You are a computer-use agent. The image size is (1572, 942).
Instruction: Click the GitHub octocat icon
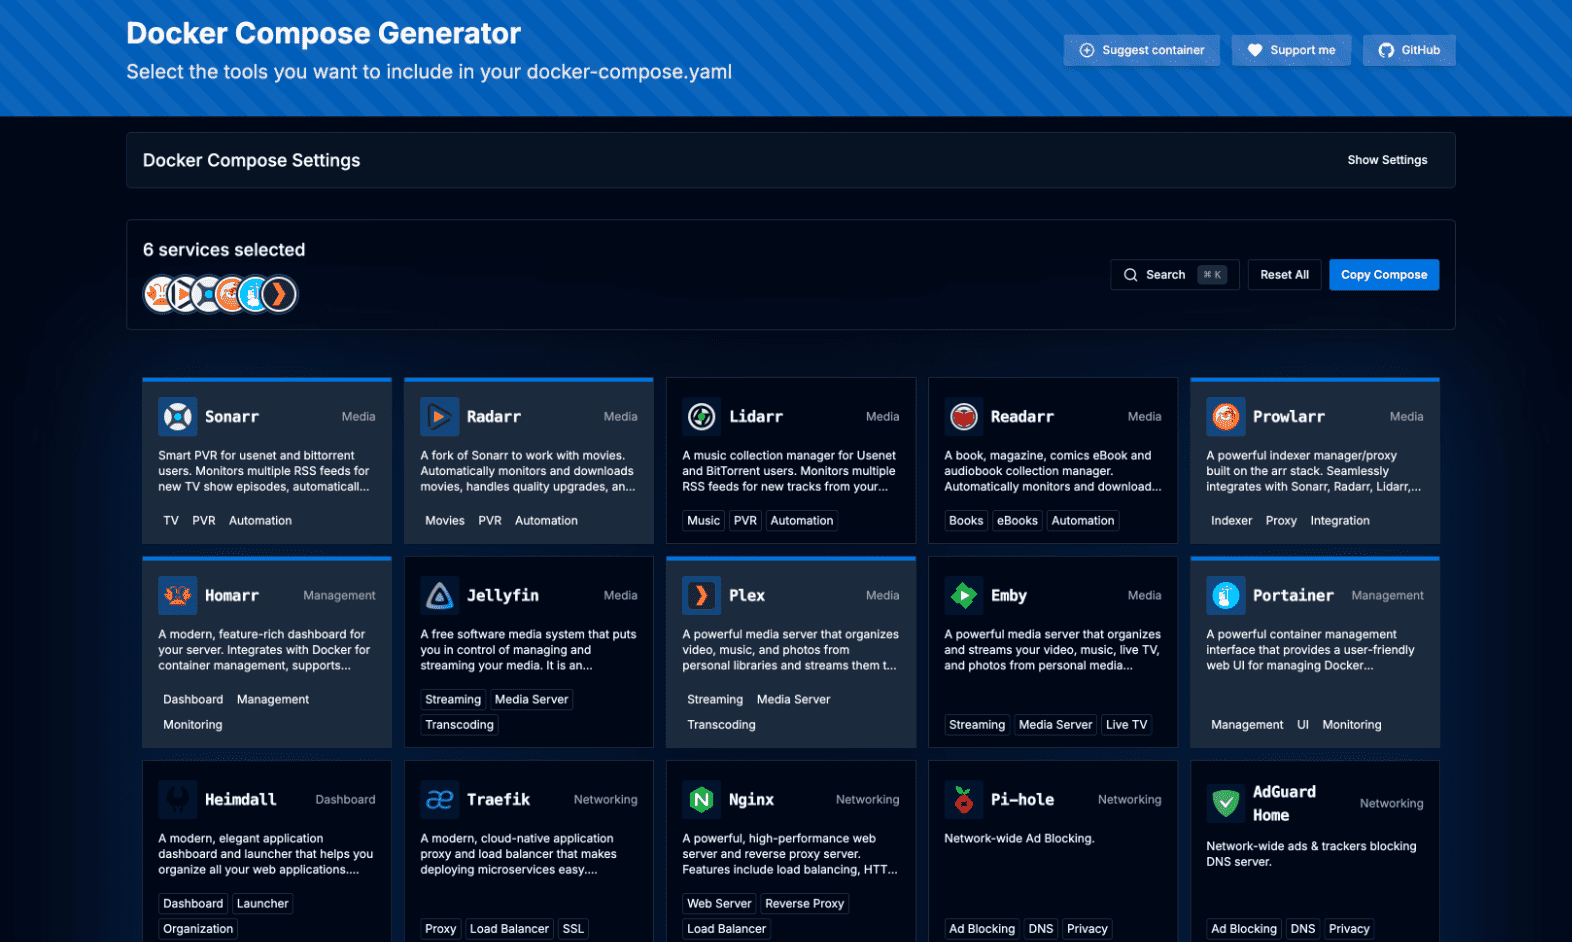[x=1386, y=50]
